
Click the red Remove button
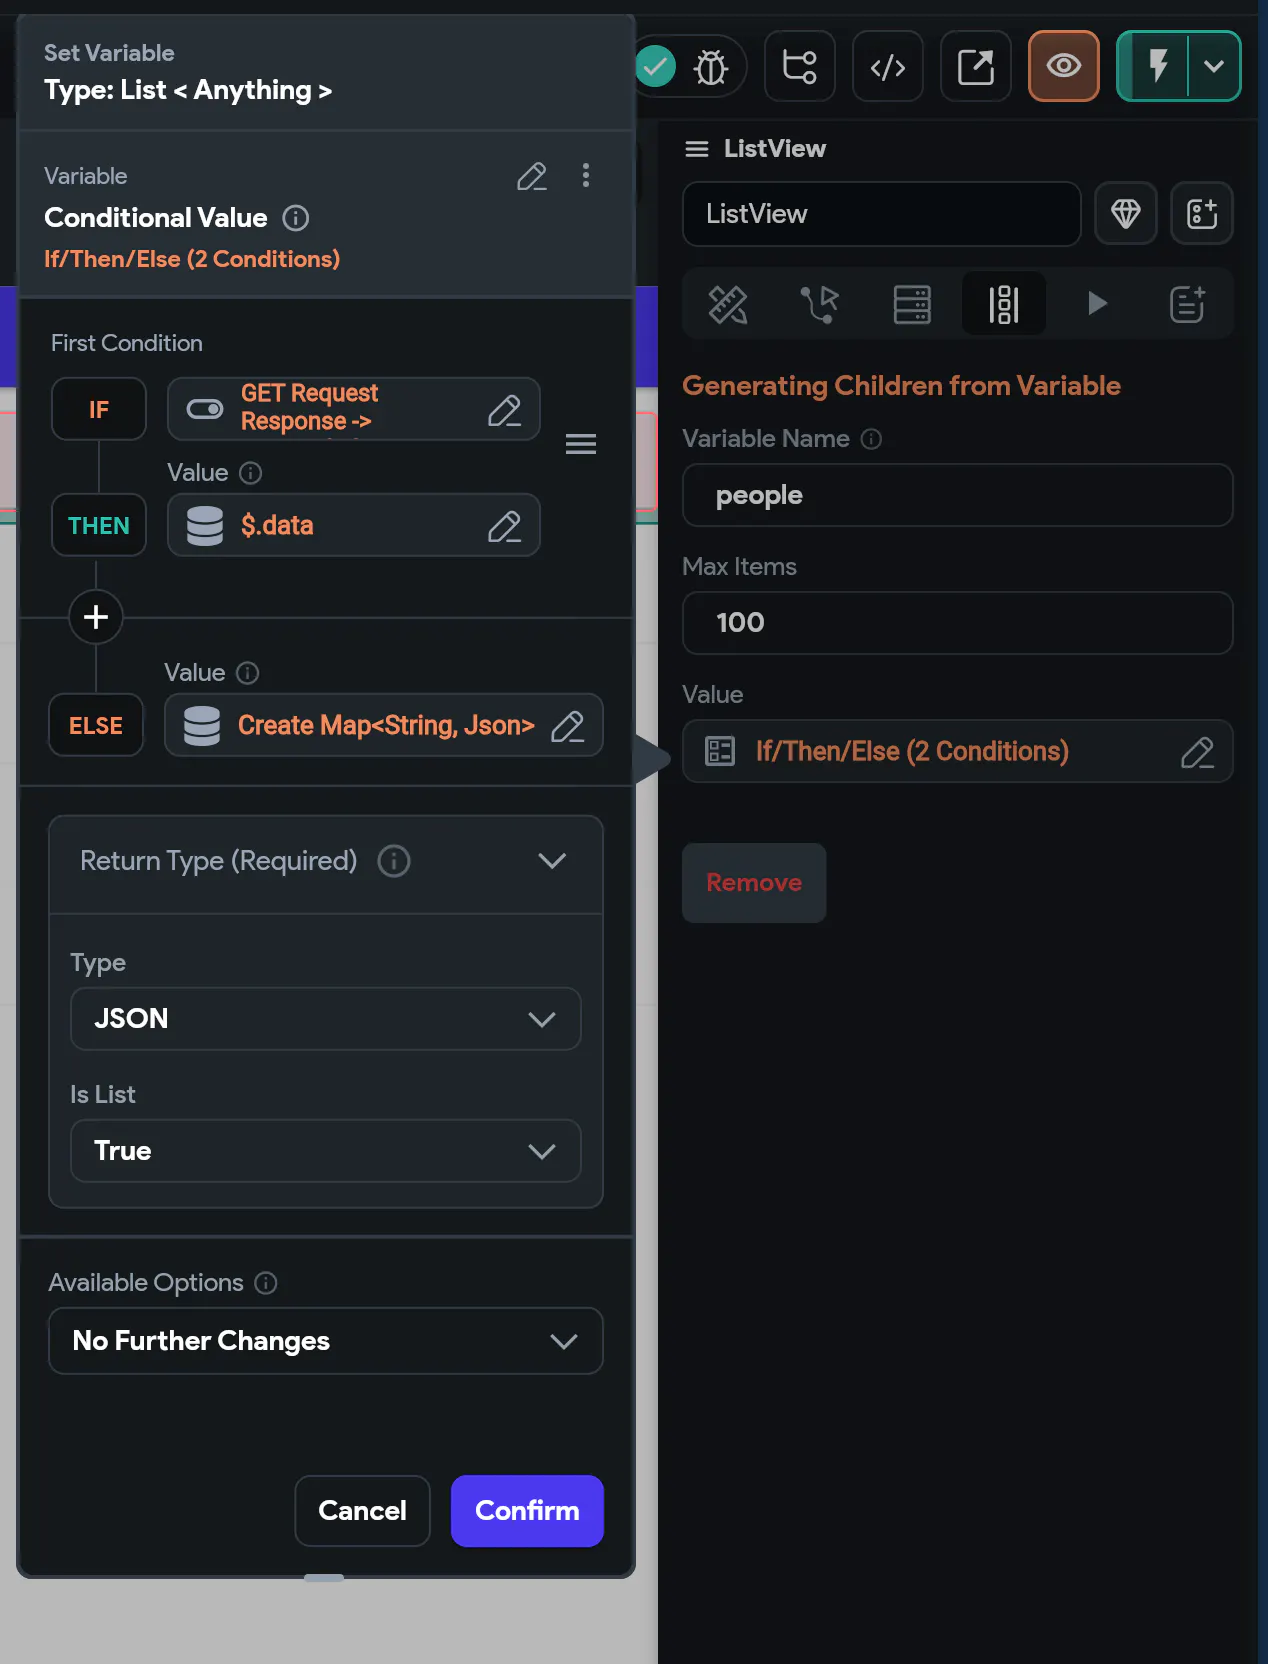tap(754, 883)
